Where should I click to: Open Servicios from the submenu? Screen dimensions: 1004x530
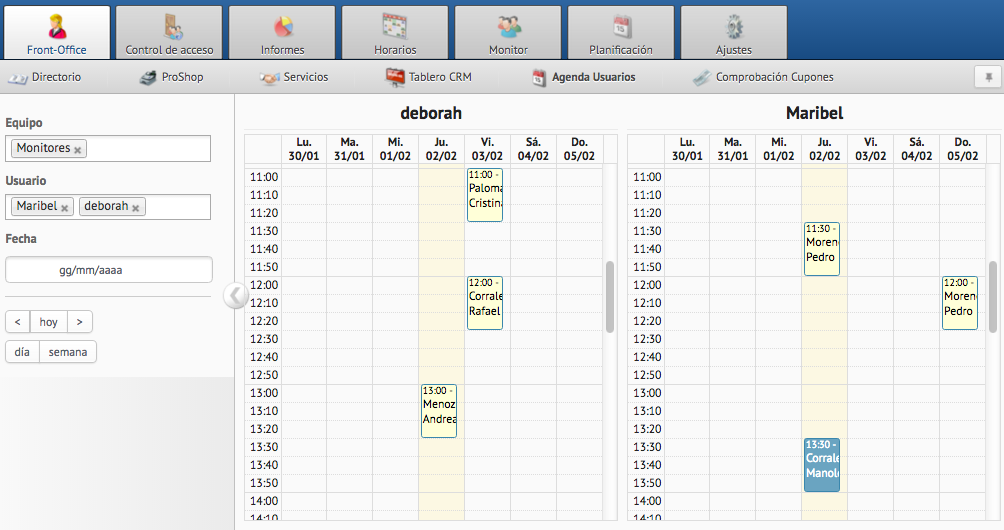click(294, 77)
